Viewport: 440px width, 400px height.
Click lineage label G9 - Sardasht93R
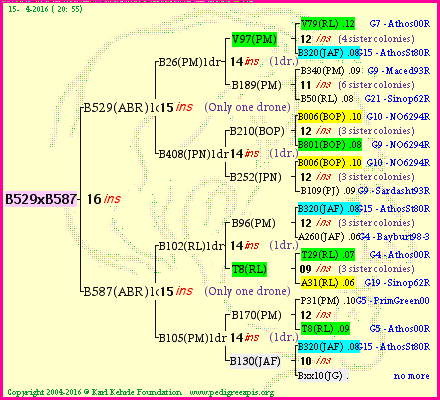click(394, 191)
